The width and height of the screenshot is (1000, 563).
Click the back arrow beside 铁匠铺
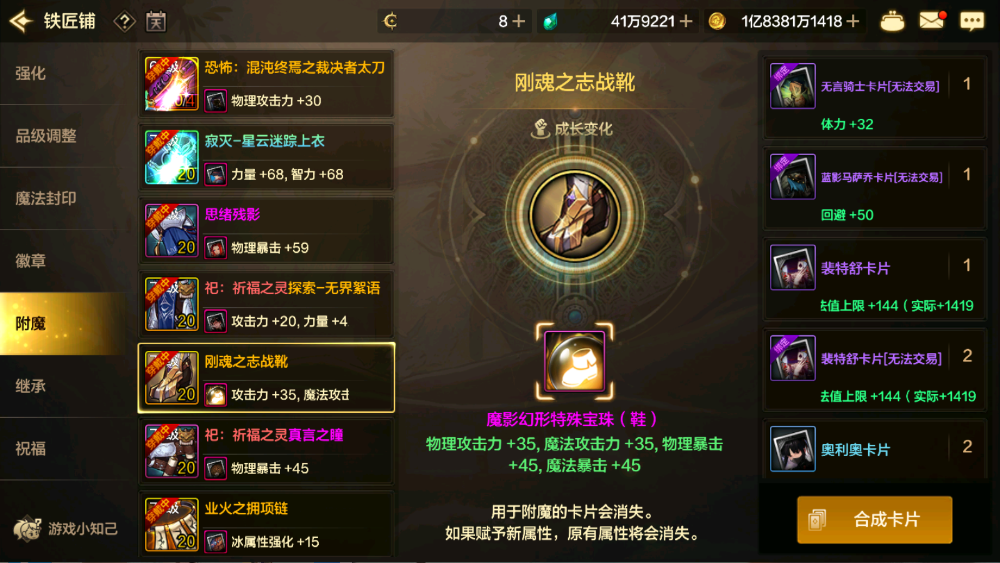20,21
